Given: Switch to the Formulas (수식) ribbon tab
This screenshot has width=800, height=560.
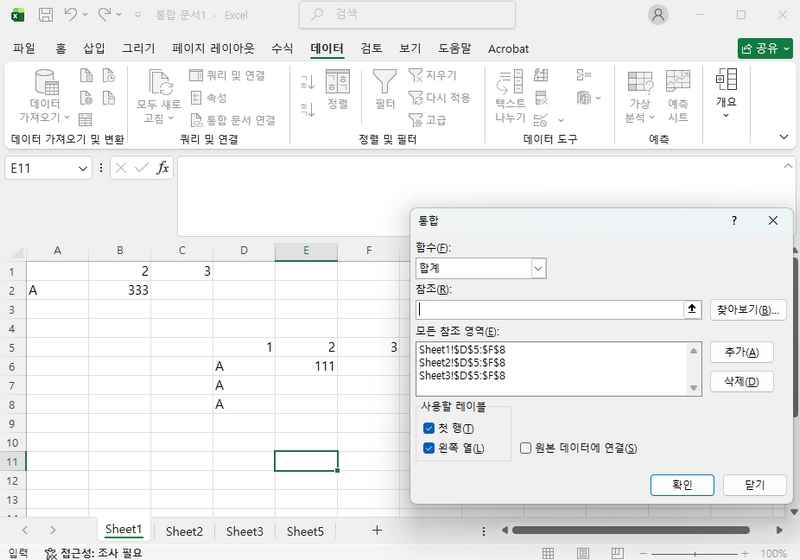Looking at the screenshot, I should (282, 48).
